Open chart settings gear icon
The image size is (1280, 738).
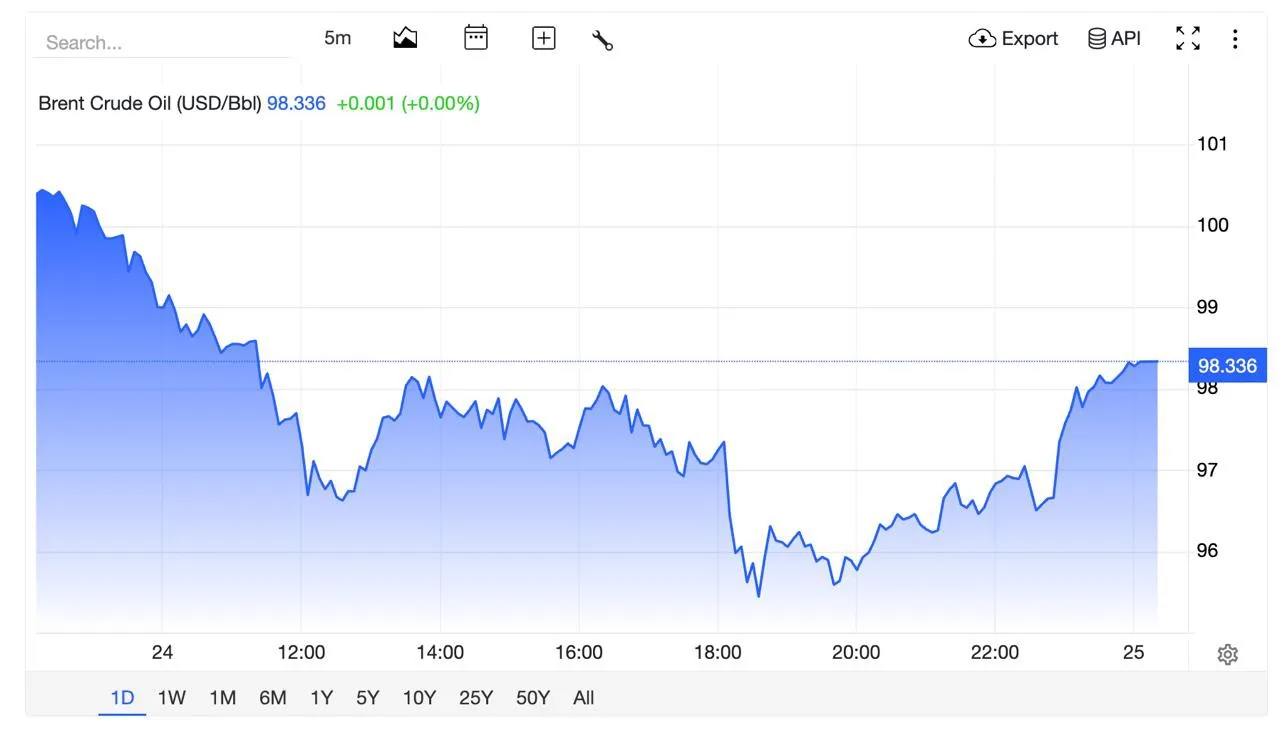pos(1228,654)
